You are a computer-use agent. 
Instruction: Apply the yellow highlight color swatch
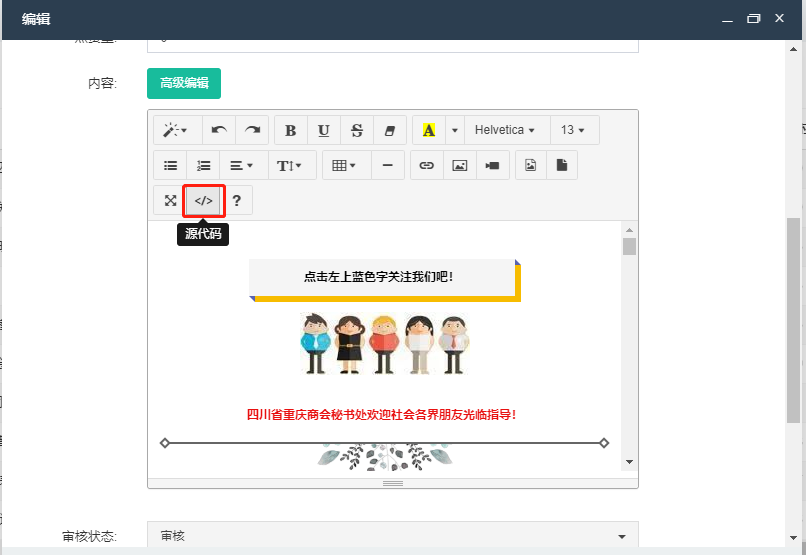(x=429, y=130)
